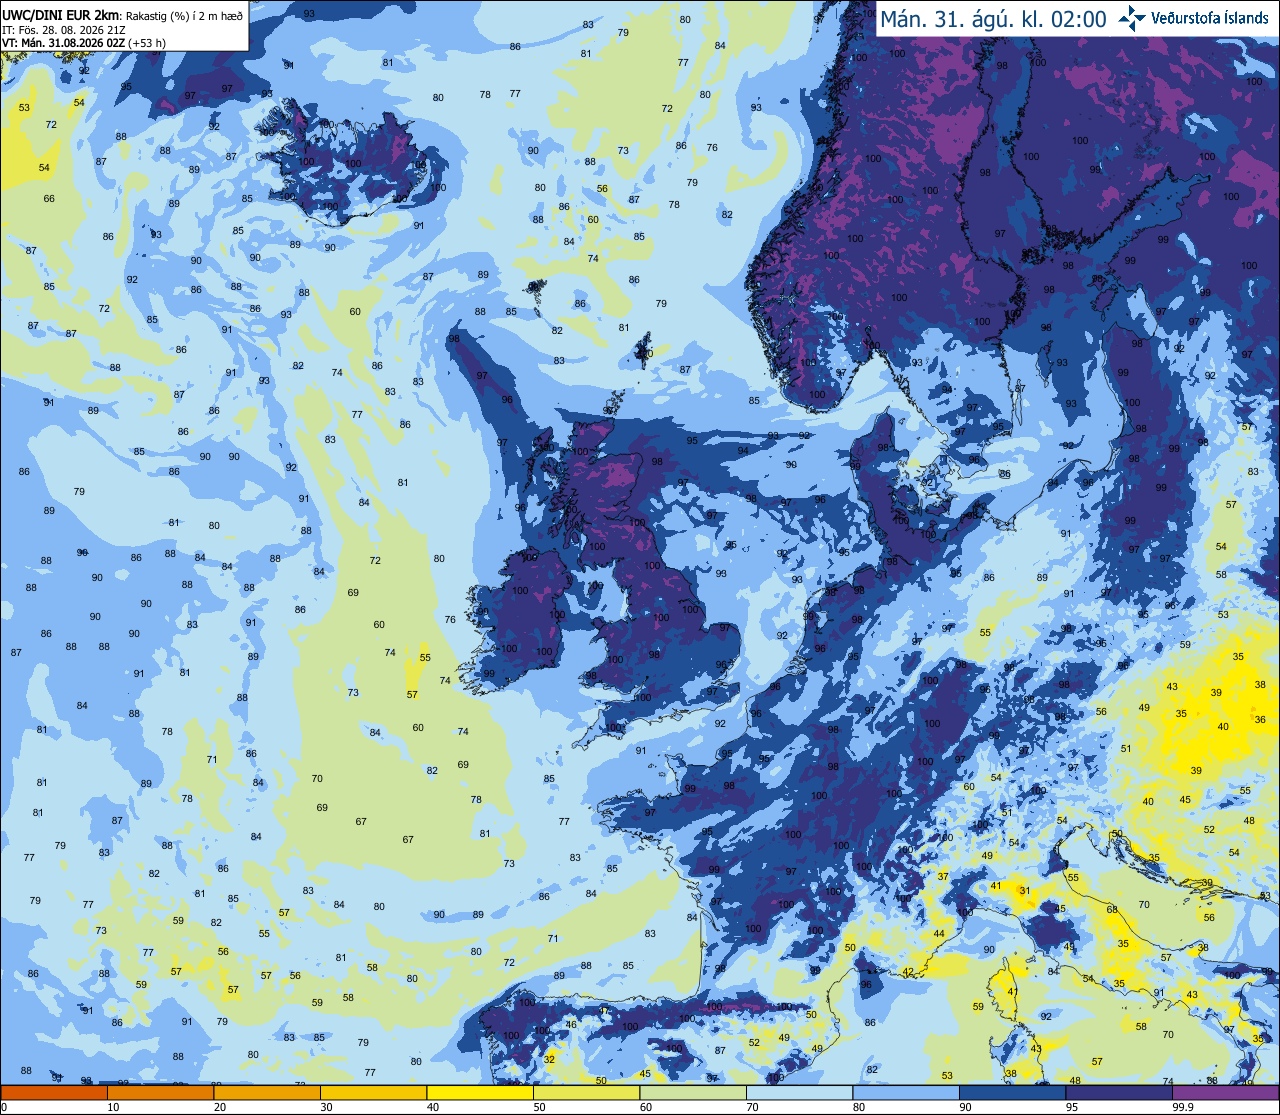Pick the 60–70 pale green legend swatch
Viewport: 1280px width, 1115px height.
pyautogui.click(x=693, y=1092)
